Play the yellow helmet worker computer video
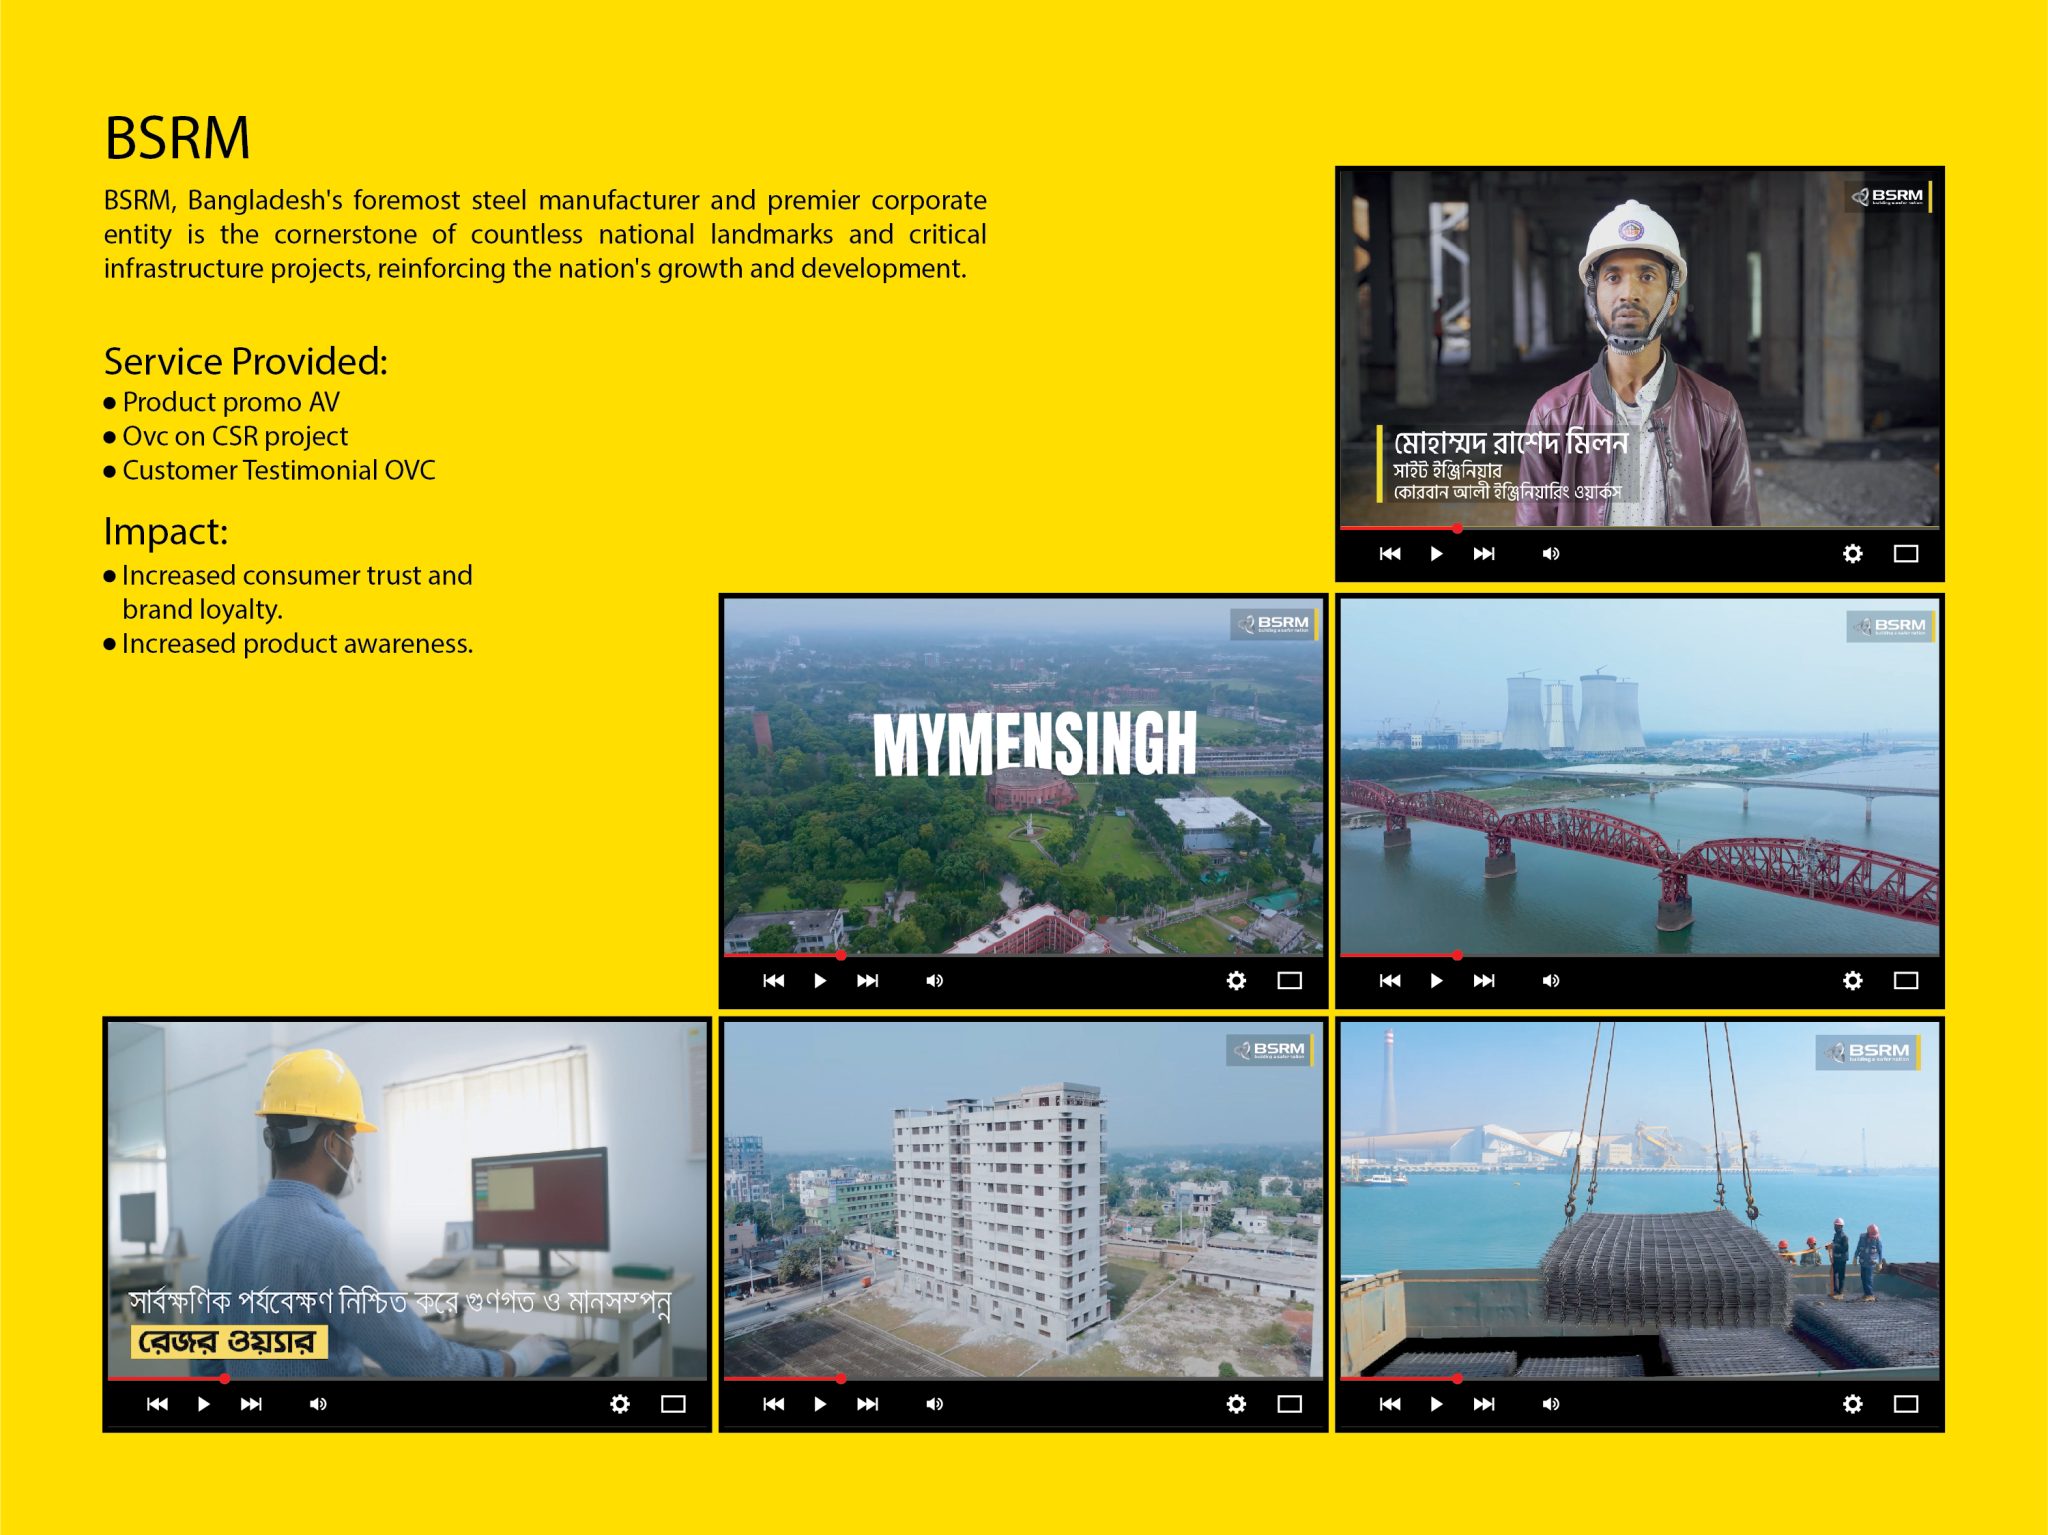Screen dimensions: 2048x1535 (204, 1404)
